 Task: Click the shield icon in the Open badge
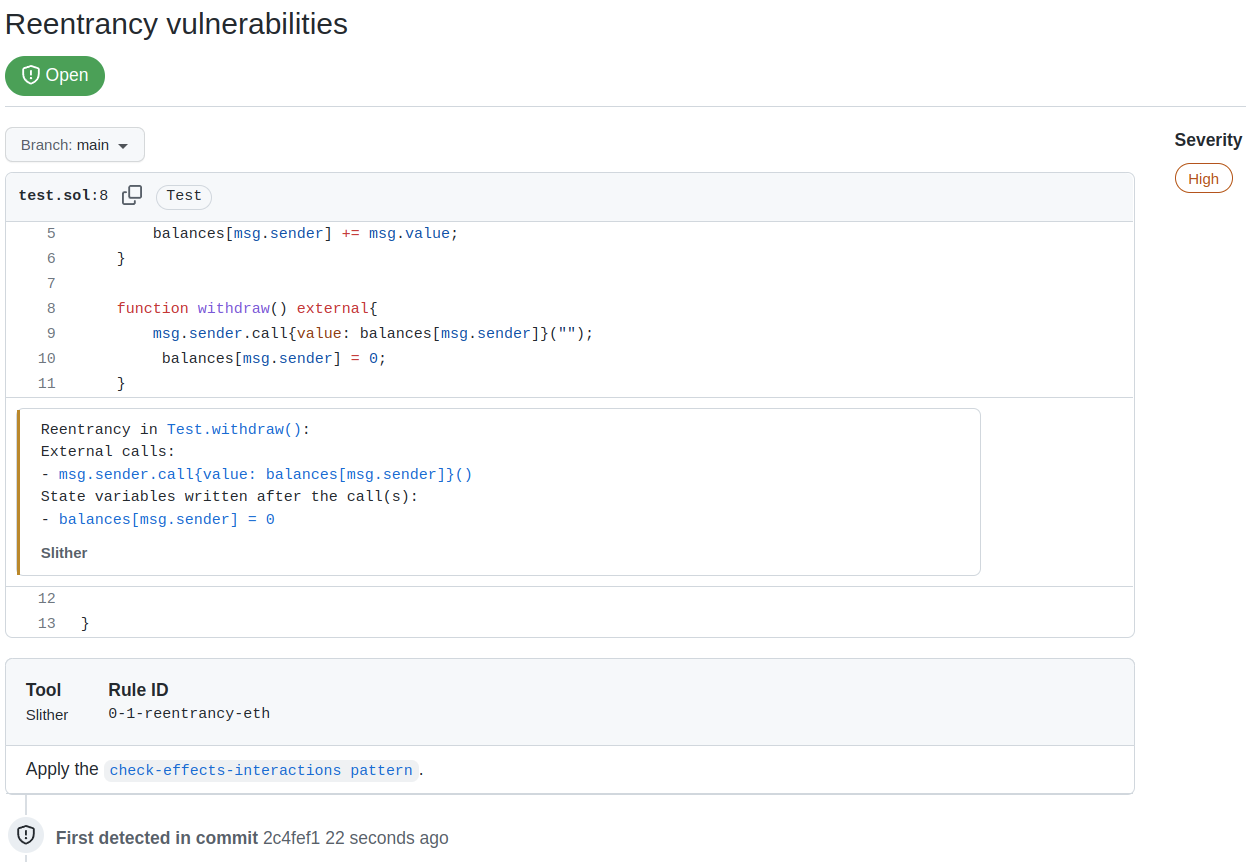pyautogui.click(x=30, y=76)
